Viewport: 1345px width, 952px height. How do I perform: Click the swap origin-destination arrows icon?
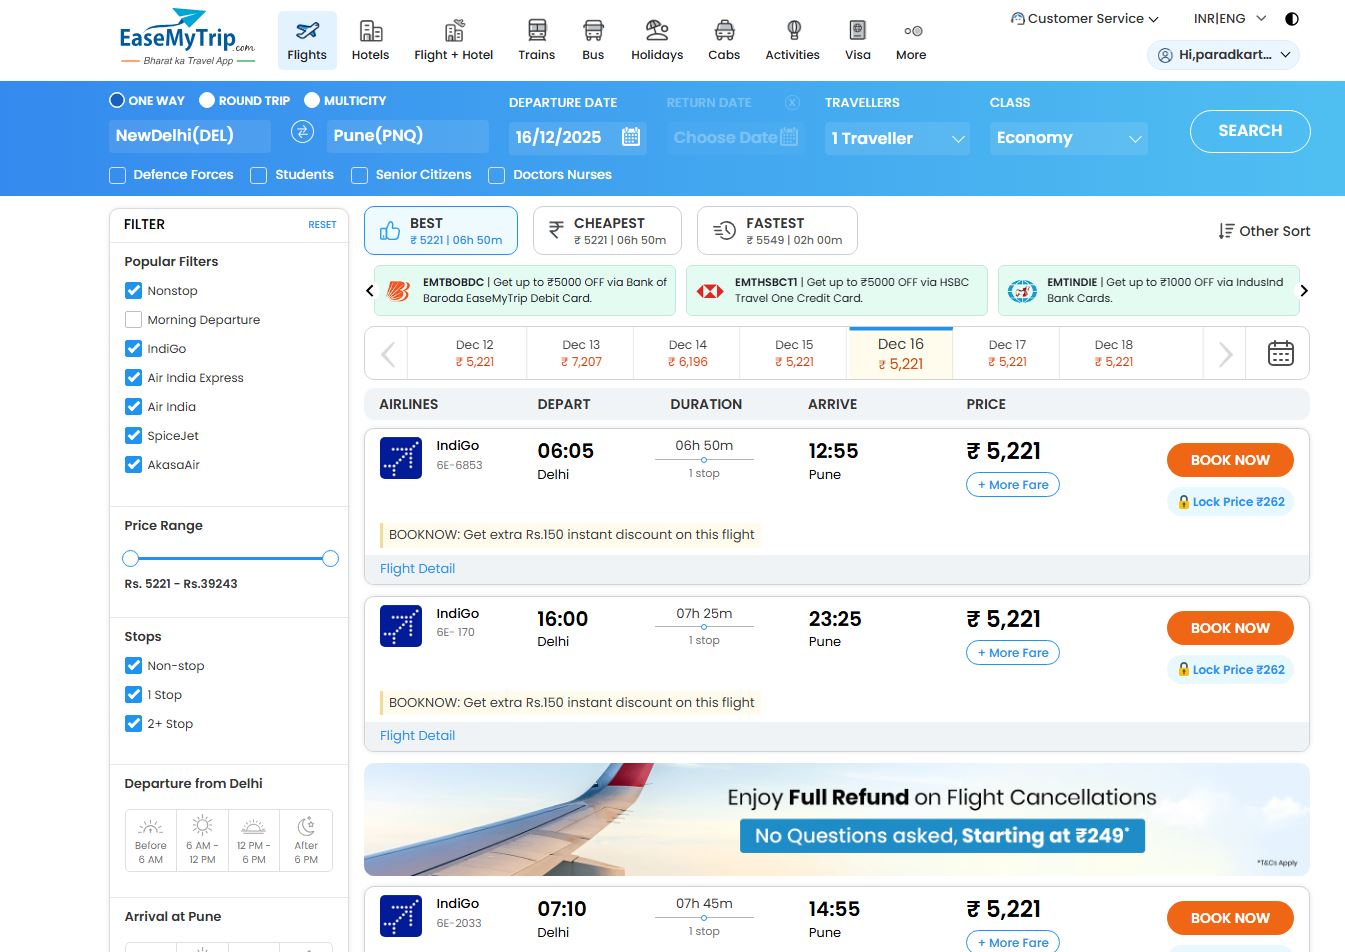[x=302, y=131]
